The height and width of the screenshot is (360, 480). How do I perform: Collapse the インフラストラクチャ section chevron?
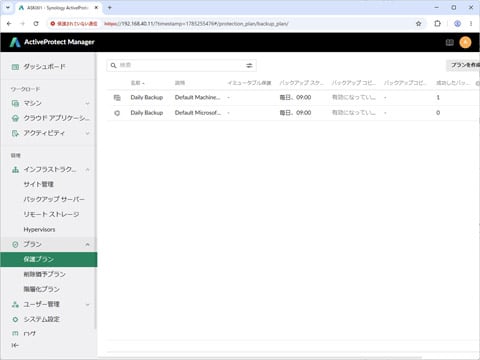point(87,170)
